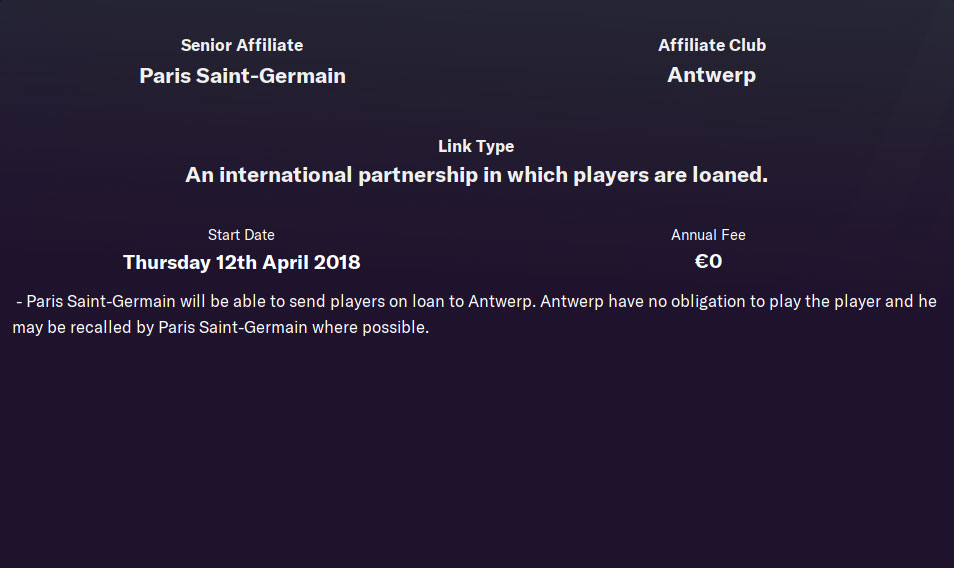Image resolution: width=954 pixels, height=568 pixels.
Task: Click the Thursday 12th April 2018 date
Action: [x=241, y=263]
